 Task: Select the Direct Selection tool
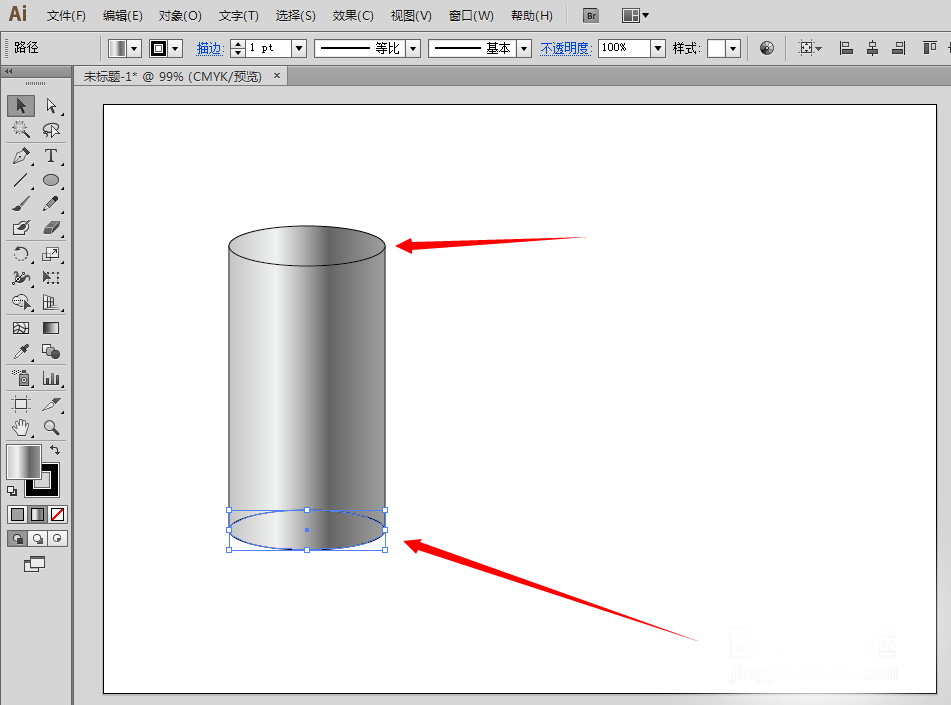pyautogui.click(x=51, y=106)
